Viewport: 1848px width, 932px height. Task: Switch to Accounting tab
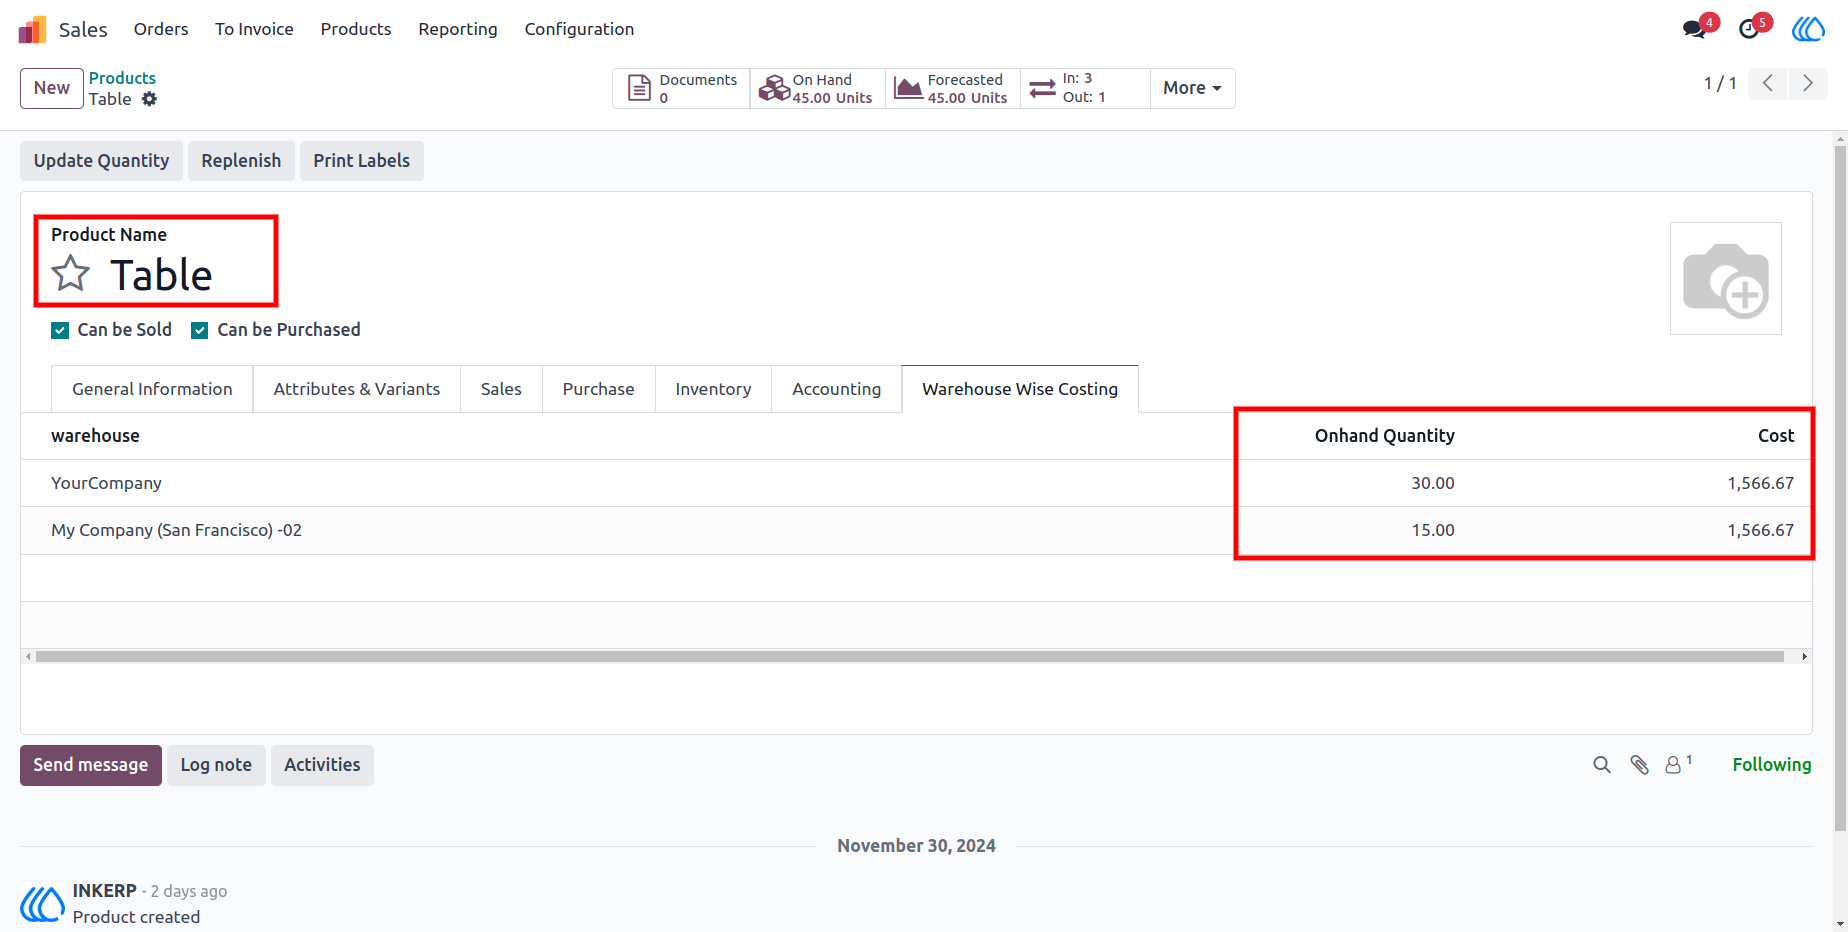coord(837,389)
